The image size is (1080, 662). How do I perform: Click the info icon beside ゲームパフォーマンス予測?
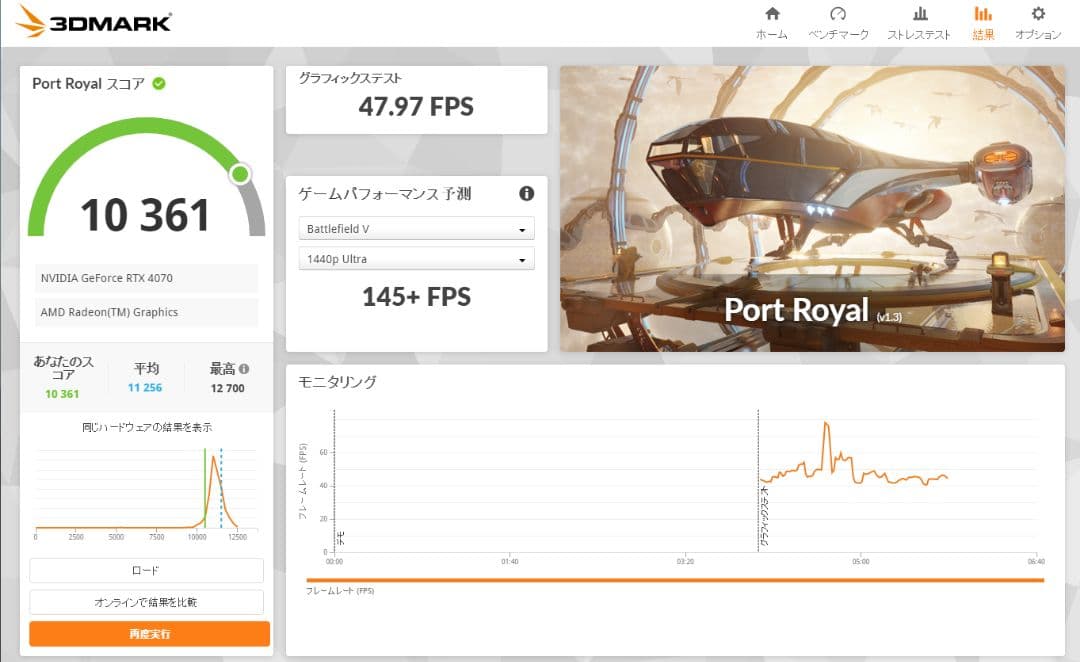[527, 194]
